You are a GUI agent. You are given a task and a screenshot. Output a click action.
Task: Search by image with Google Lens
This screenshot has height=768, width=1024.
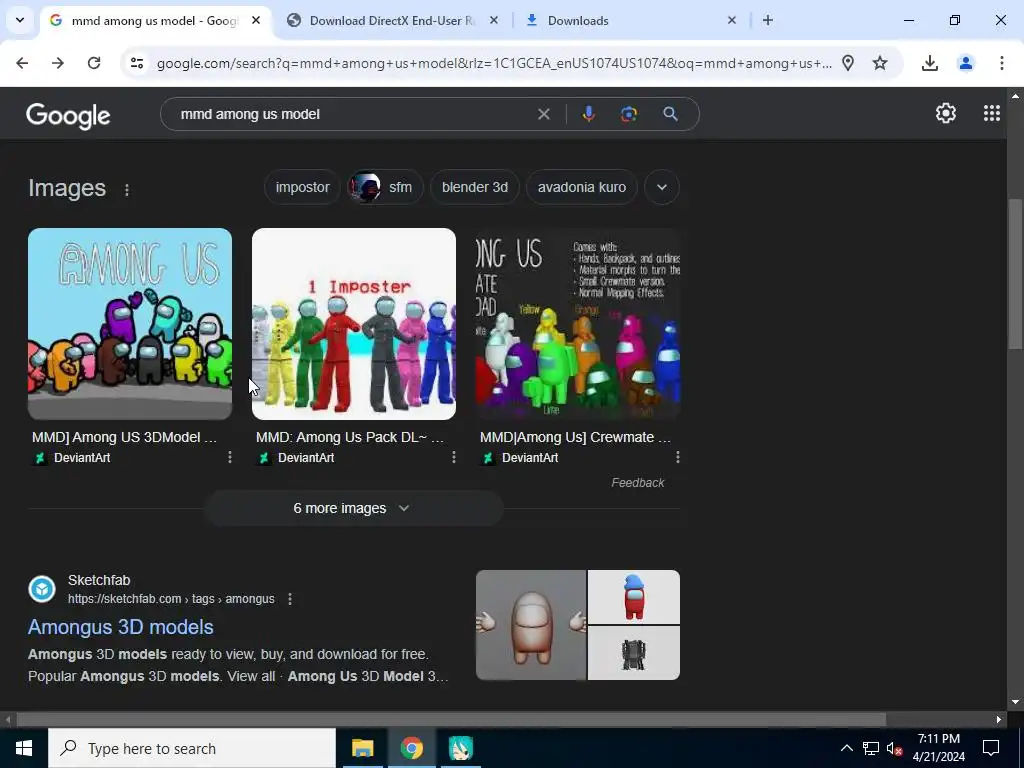(629, 114)
